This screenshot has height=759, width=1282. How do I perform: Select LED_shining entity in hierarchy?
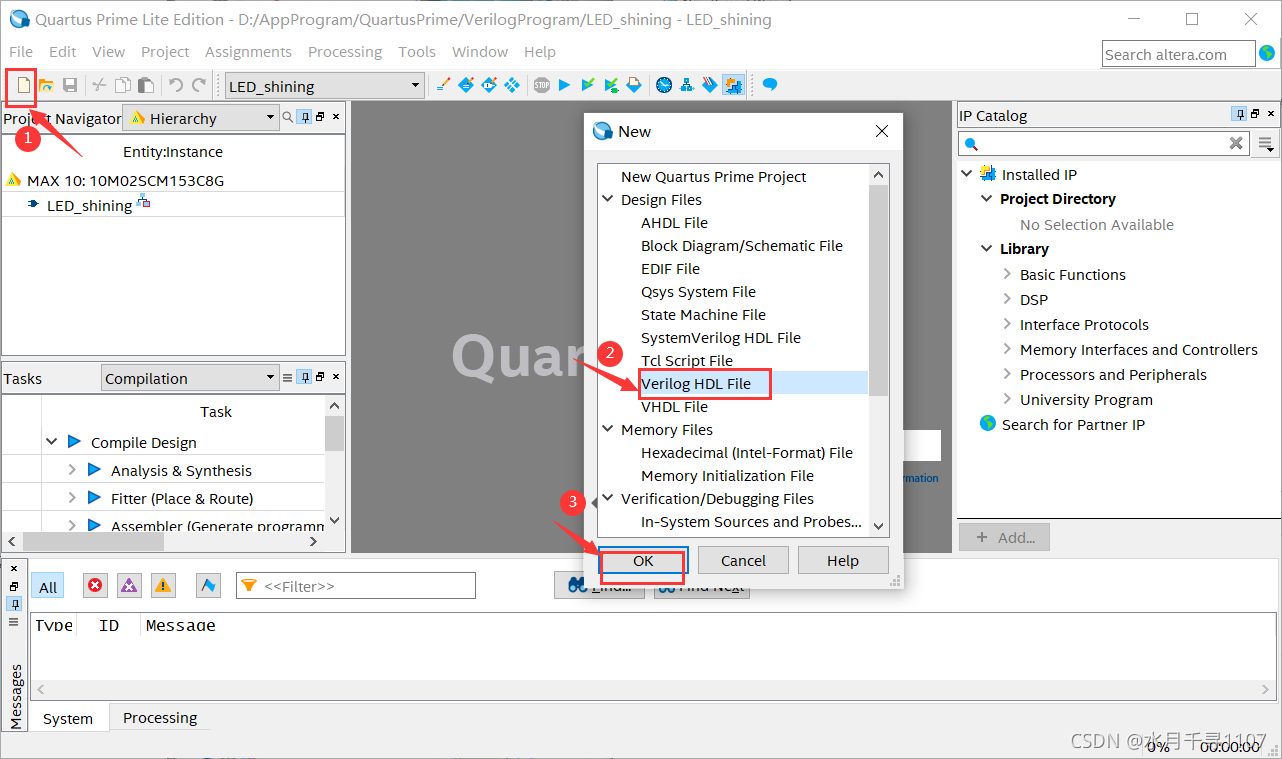[89, 205]
